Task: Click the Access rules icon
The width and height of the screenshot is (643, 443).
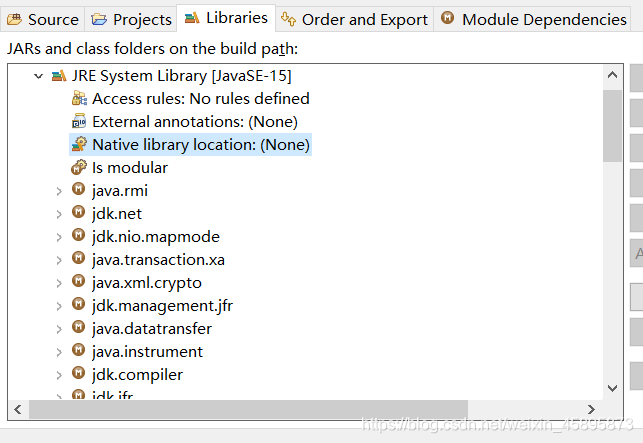Action: click(x=79, y=98)
